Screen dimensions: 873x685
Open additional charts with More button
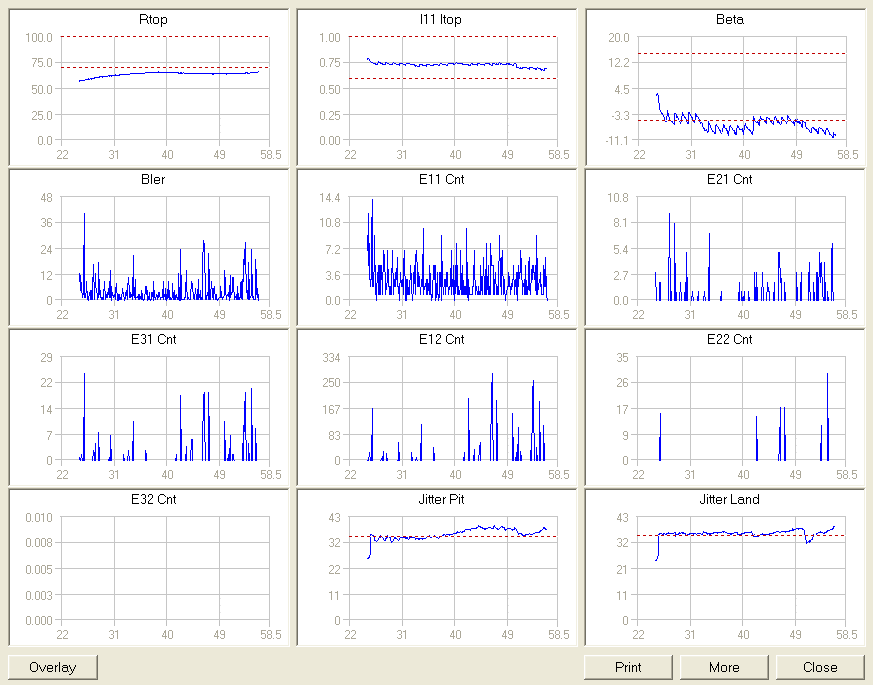[x=724, y=667]
